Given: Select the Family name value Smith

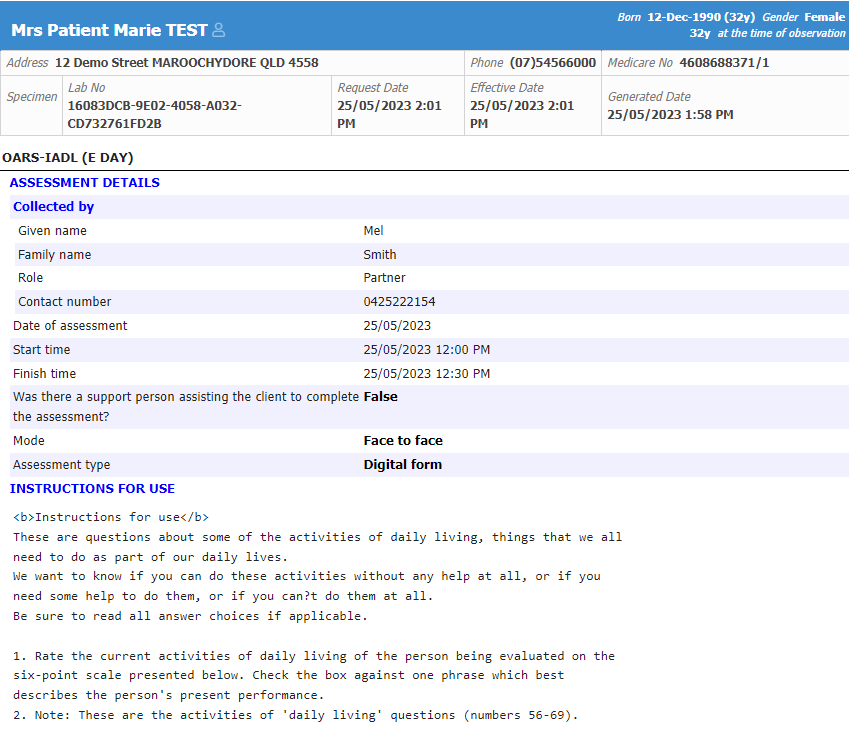Looking at the screenshot, I should point(379,254).
